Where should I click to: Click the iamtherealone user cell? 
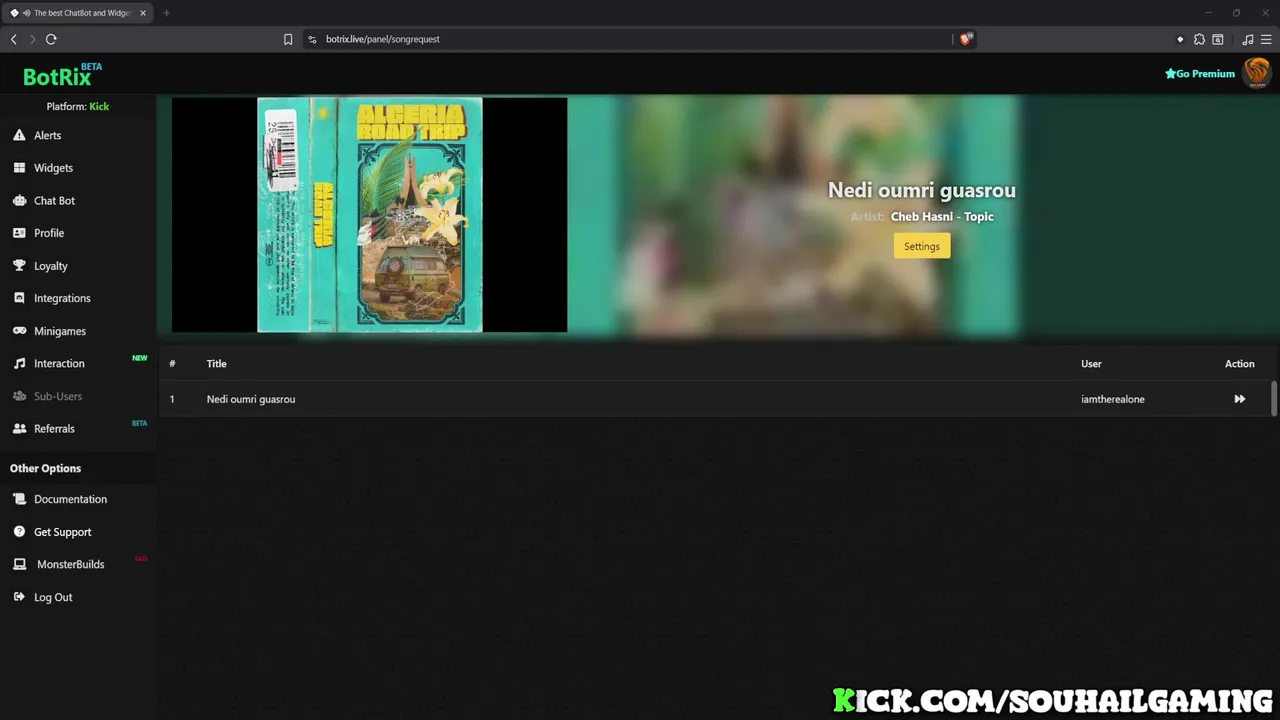pos(1113,399)
